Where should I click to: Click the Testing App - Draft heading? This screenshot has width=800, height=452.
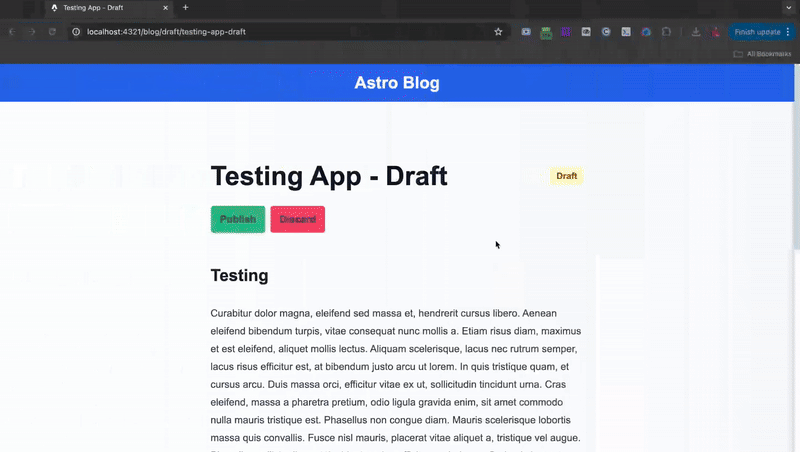[329, 176]
